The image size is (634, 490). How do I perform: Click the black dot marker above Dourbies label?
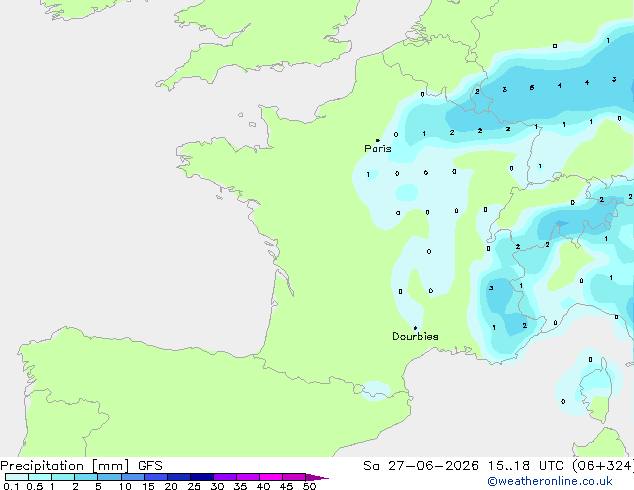pos(415,328)
